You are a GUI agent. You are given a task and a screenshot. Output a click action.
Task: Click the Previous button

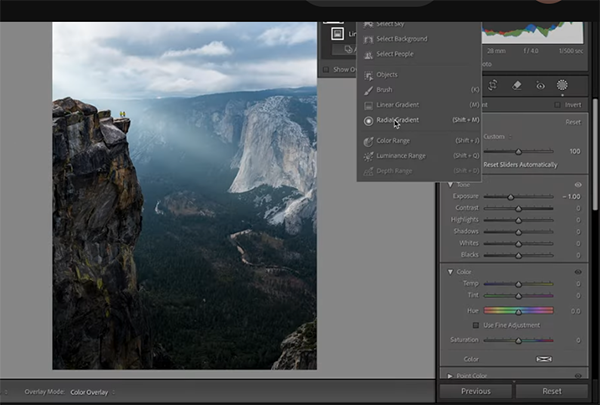(476, 391)
